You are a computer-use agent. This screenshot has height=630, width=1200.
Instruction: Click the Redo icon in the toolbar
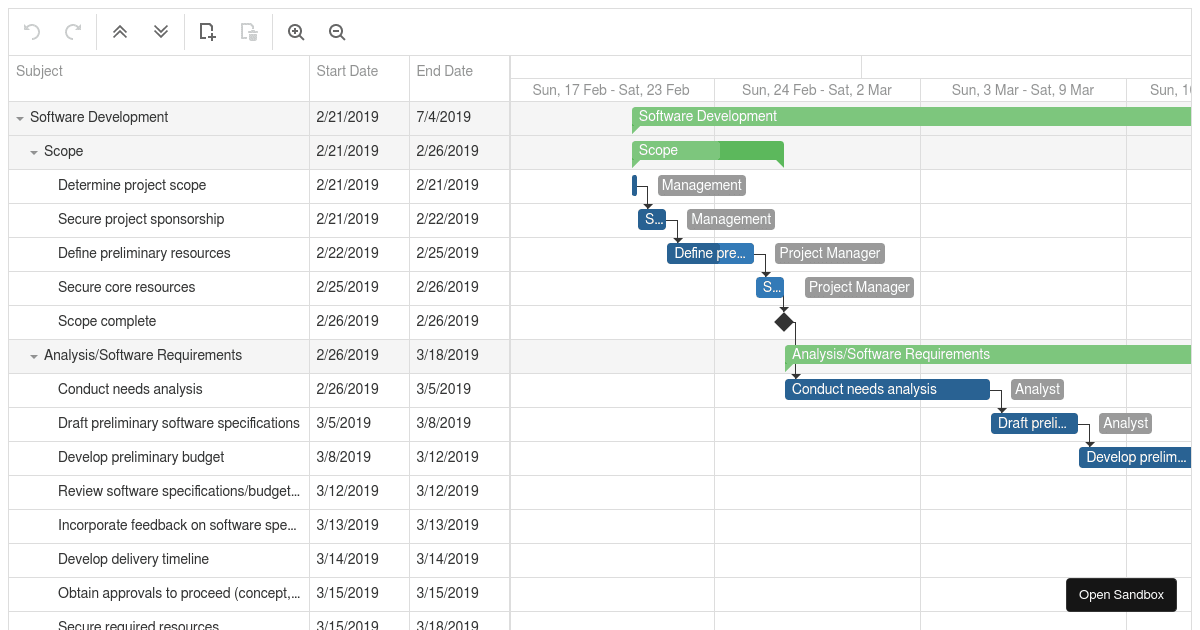[x=71, y=31]
